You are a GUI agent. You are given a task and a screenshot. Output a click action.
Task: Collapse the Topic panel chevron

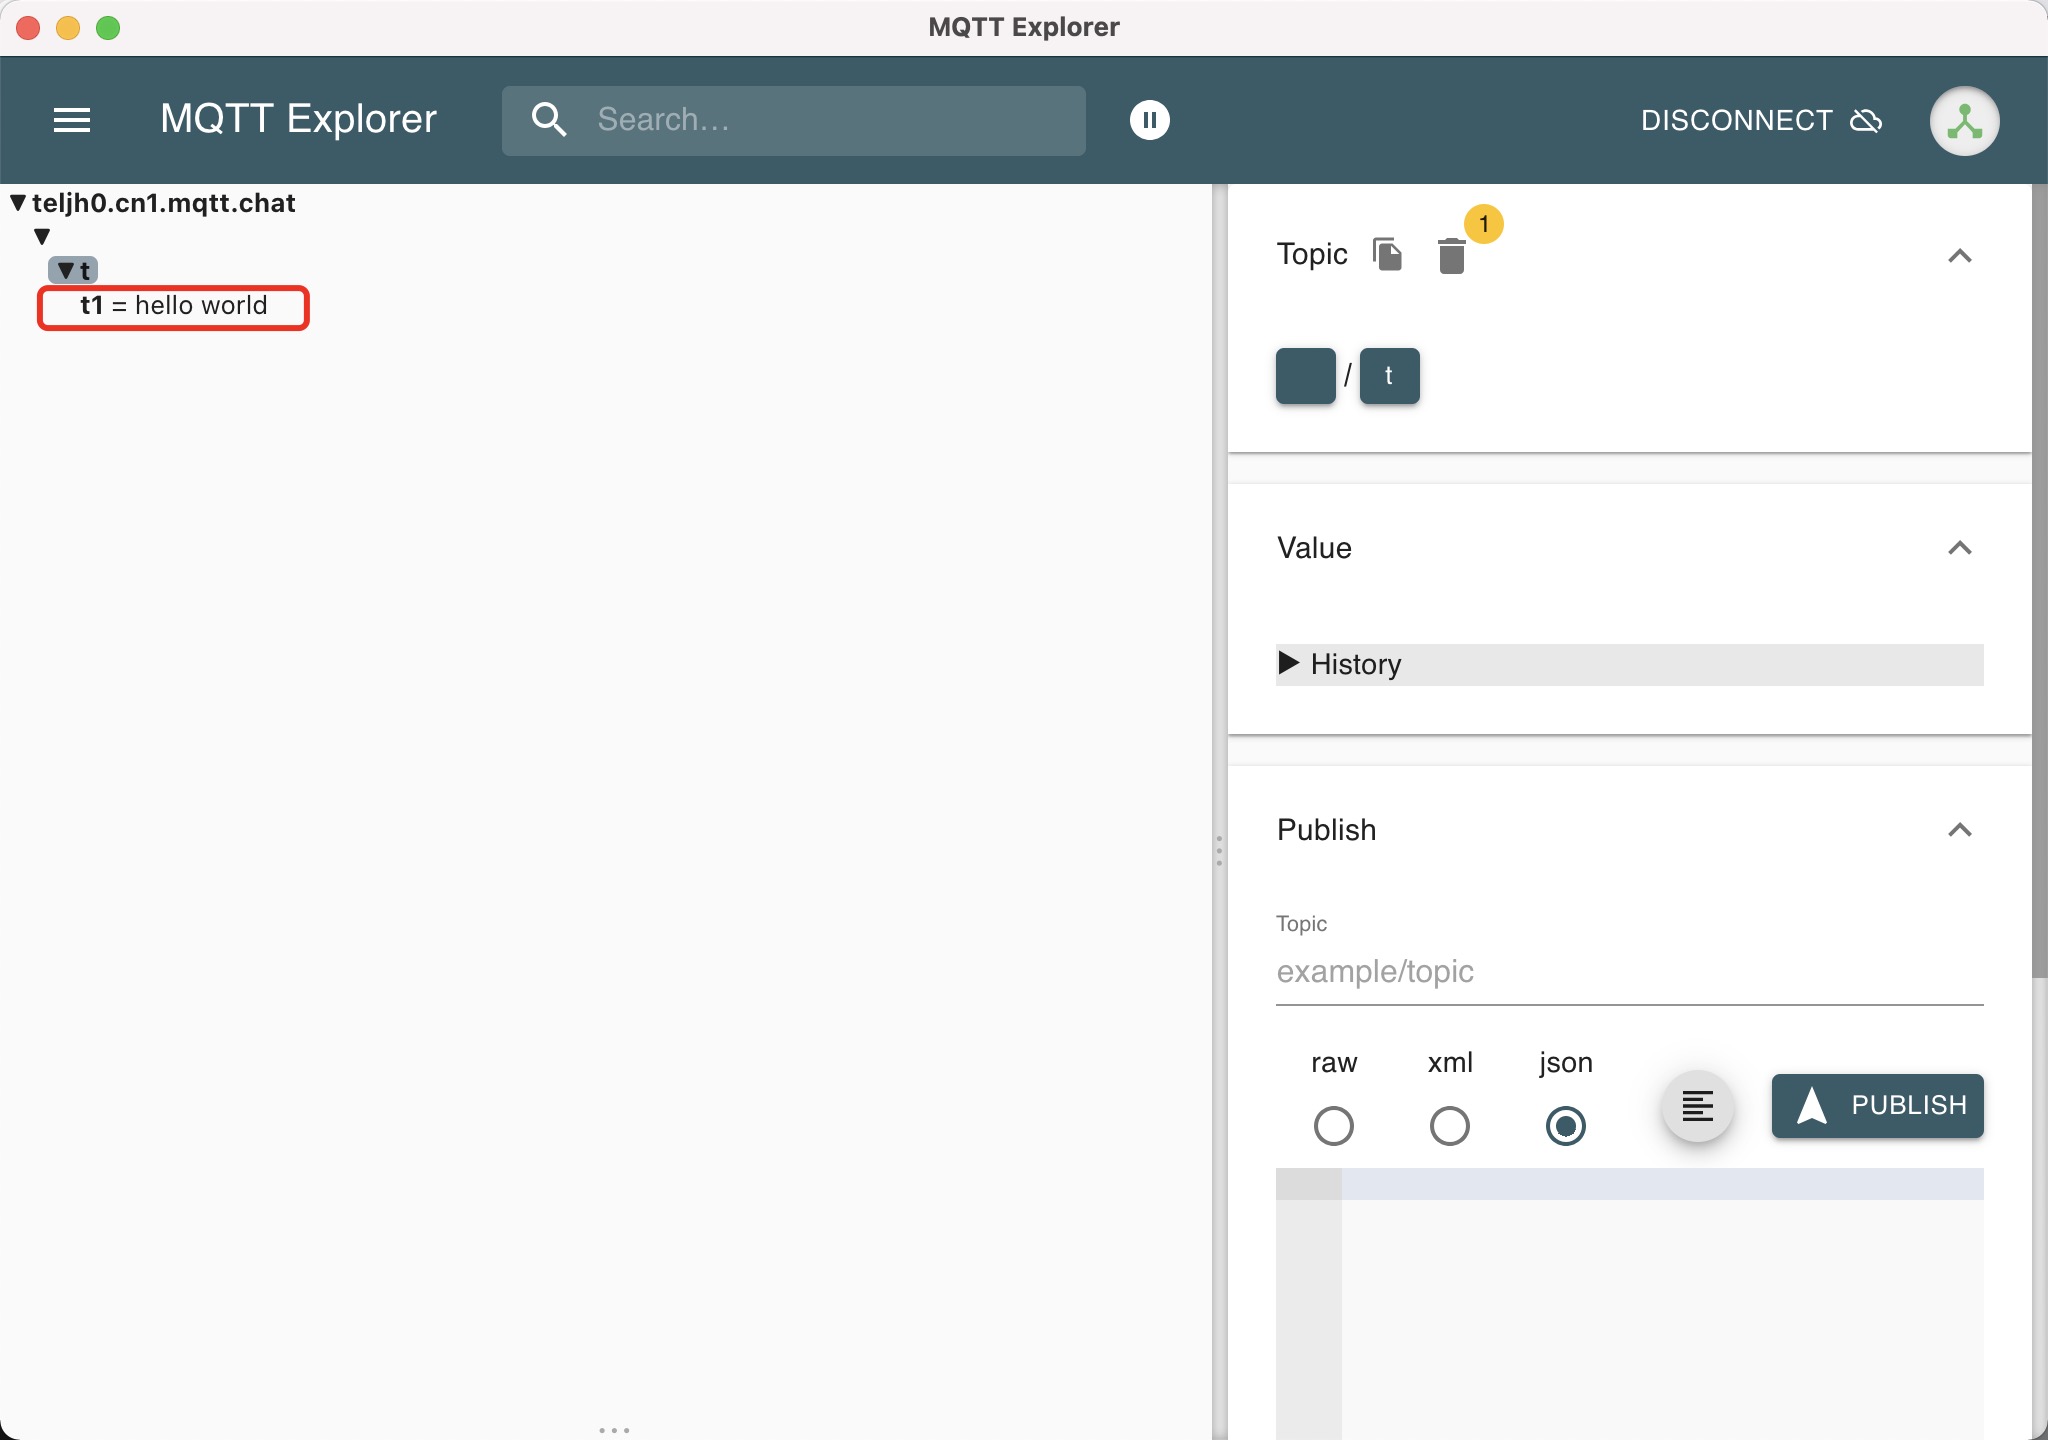(1959, 256)
